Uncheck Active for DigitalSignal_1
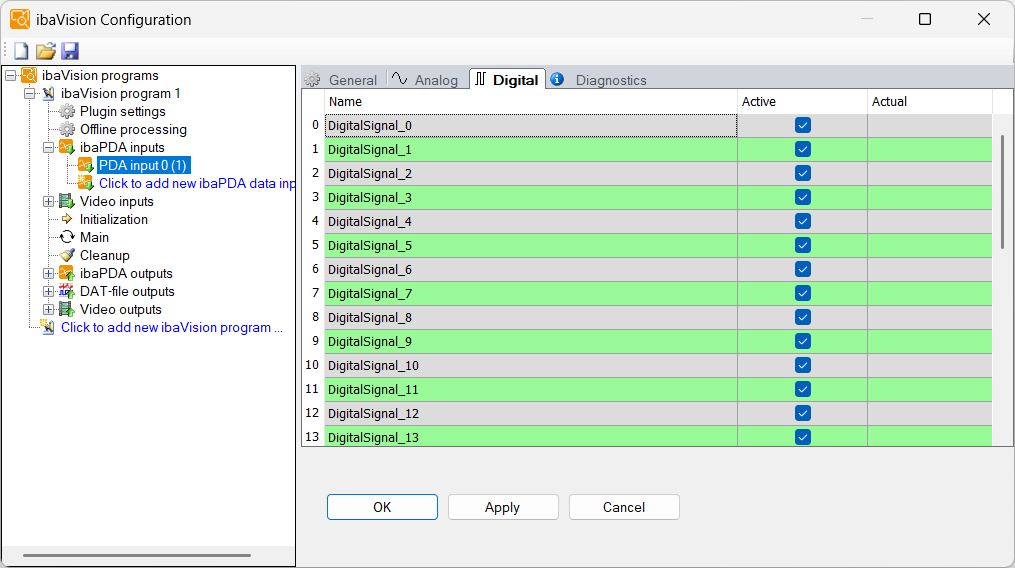This screenshot has height=568, width=1015. (803, 149)
